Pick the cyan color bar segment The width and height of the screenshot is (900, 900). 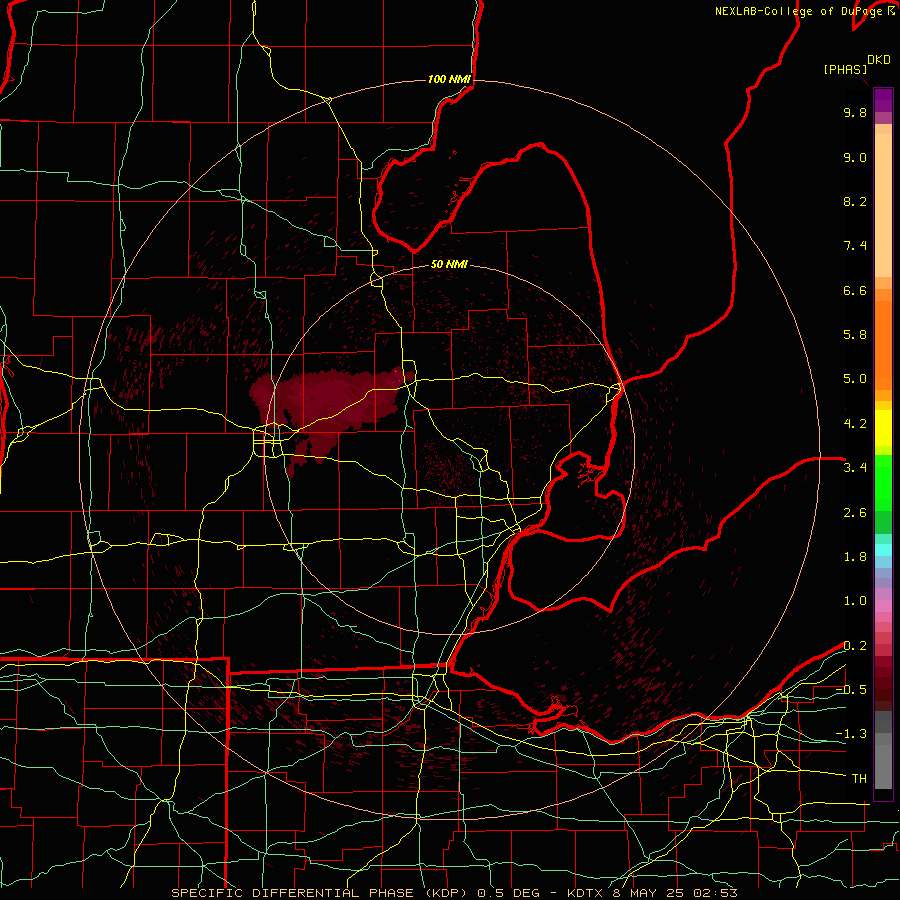[883, 550]
